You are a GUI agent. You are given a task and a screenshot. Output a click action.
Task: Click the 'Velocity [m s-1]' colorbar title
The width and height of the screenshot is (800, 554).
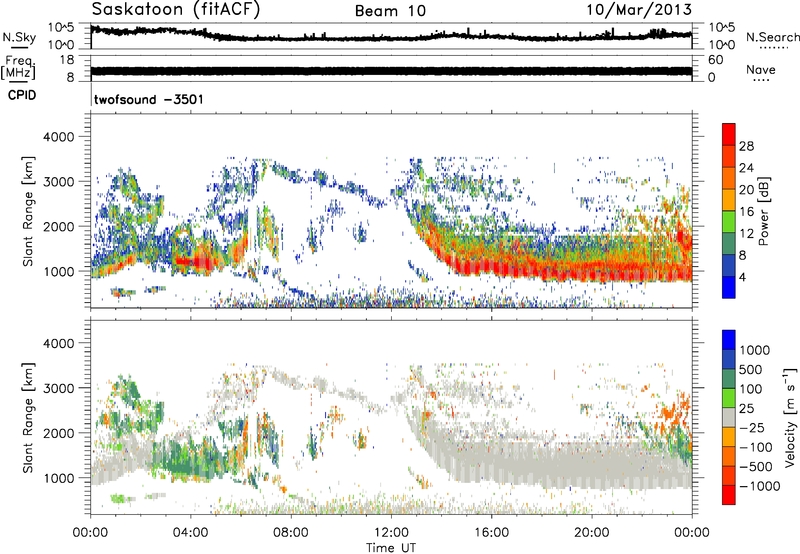790,417
